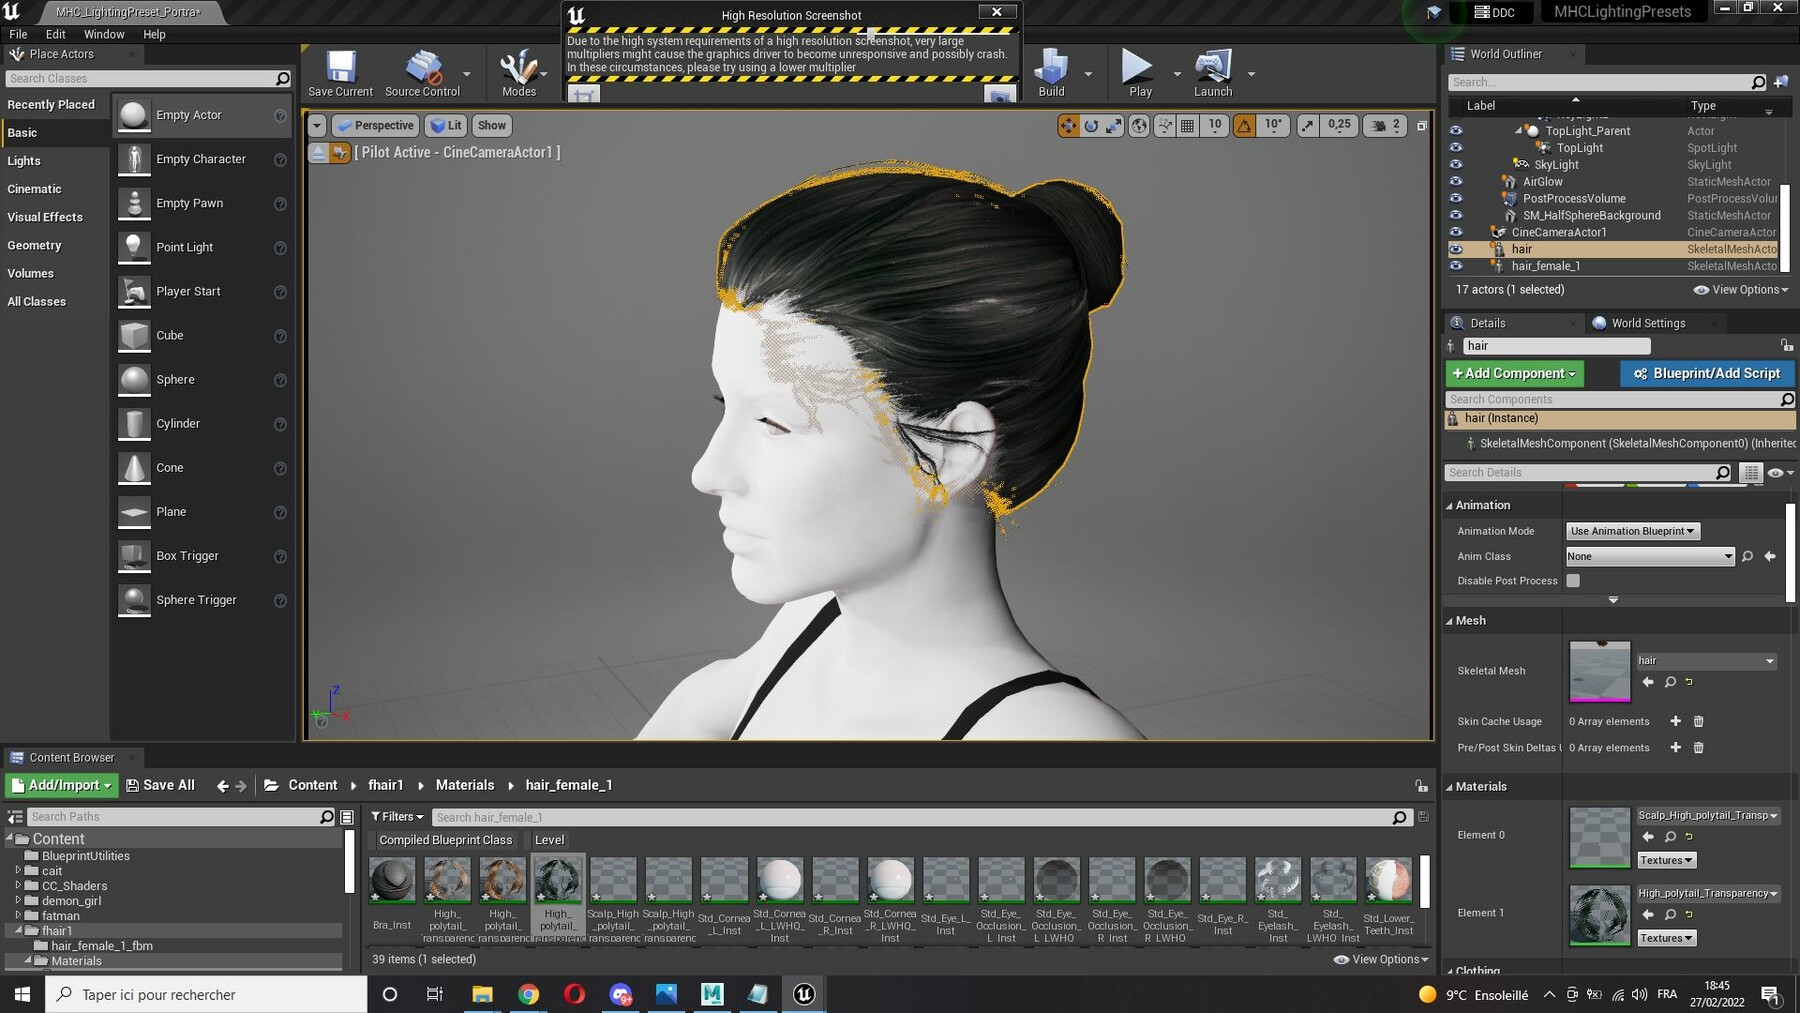Collapse the Materials section in Details
The image size is (1800, 1013).
click(1449, 787)
